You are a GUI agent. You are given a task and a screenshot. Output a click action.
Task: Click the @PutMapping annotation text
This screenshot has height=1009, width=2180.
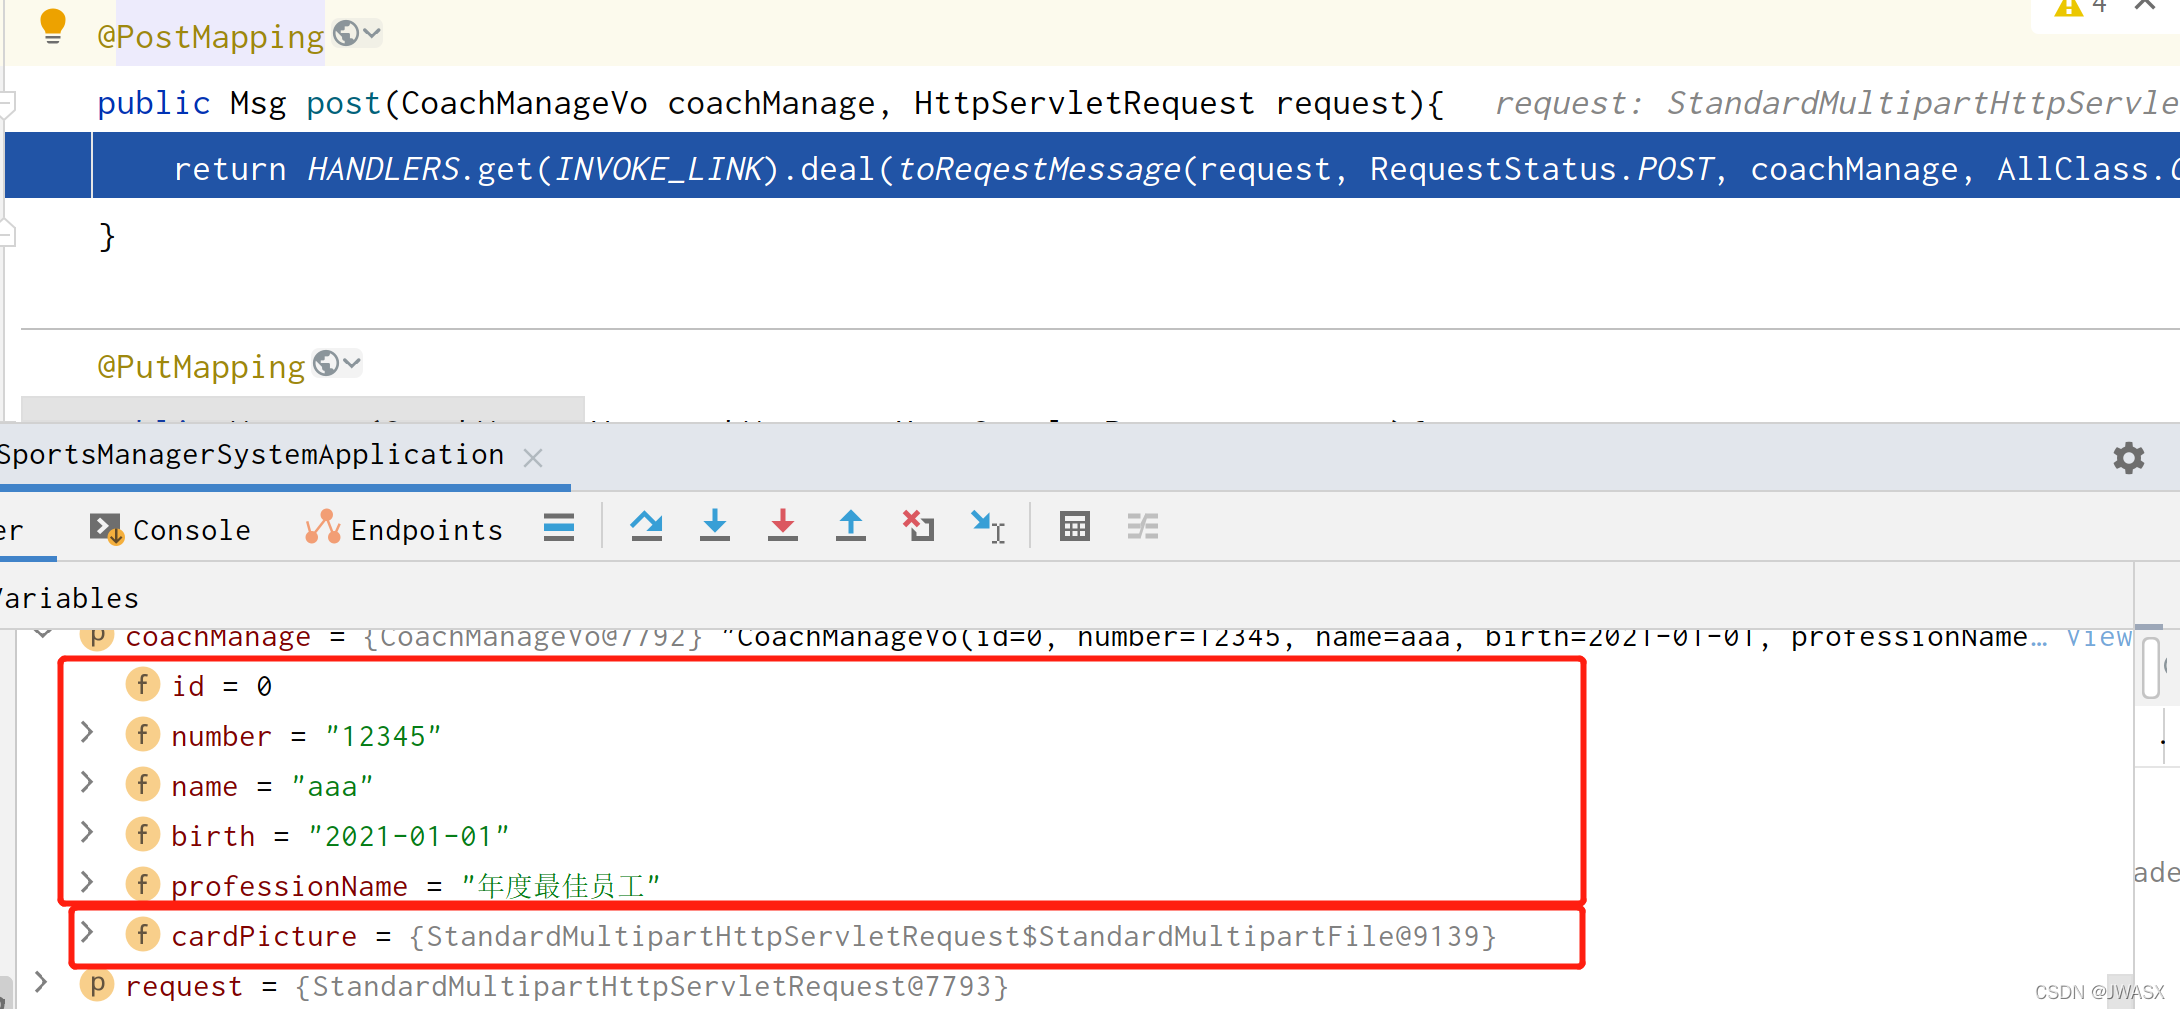click(x=201, y=366)
